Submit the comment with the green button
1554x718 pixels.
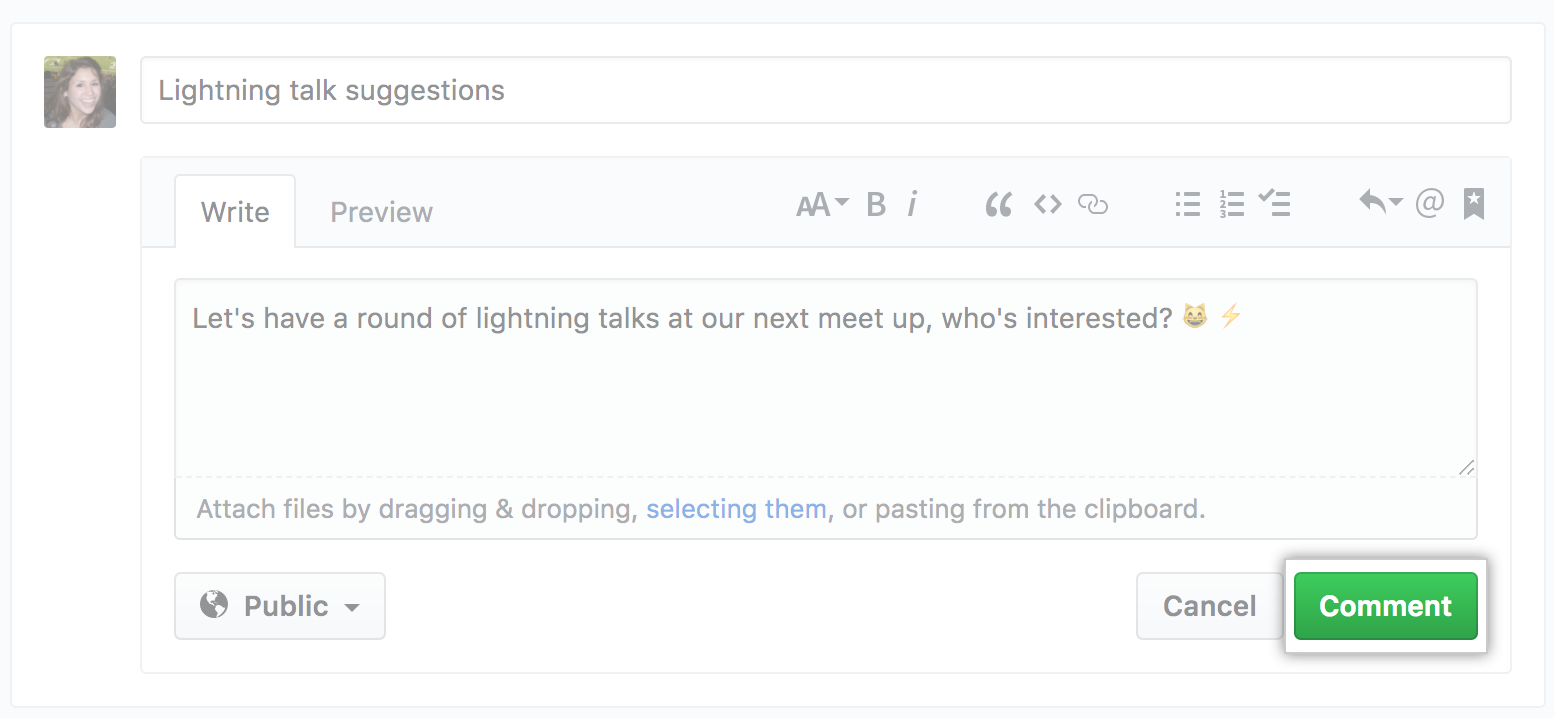pos(1385,606)
